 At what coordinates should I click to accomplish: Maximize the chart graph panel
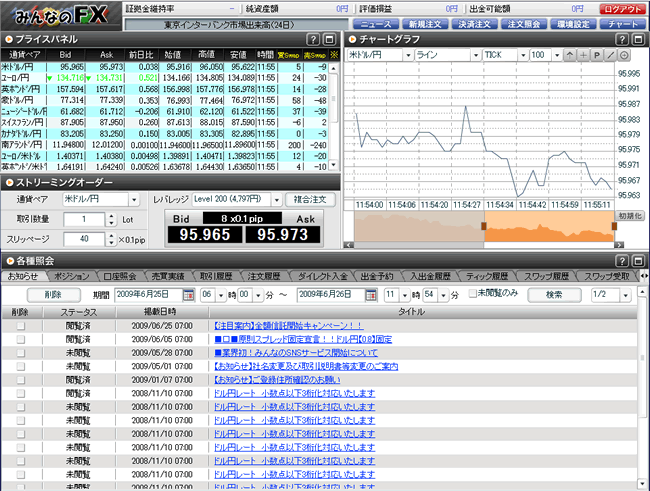638,39
